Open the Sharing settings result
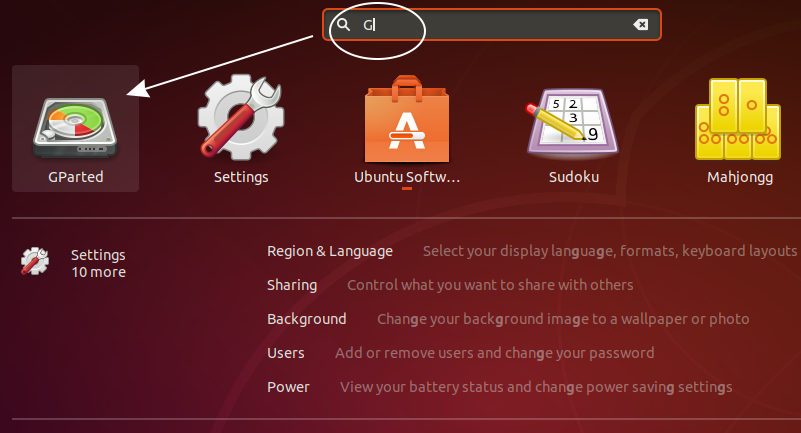The image size is (801, 433). coord(292,285)
